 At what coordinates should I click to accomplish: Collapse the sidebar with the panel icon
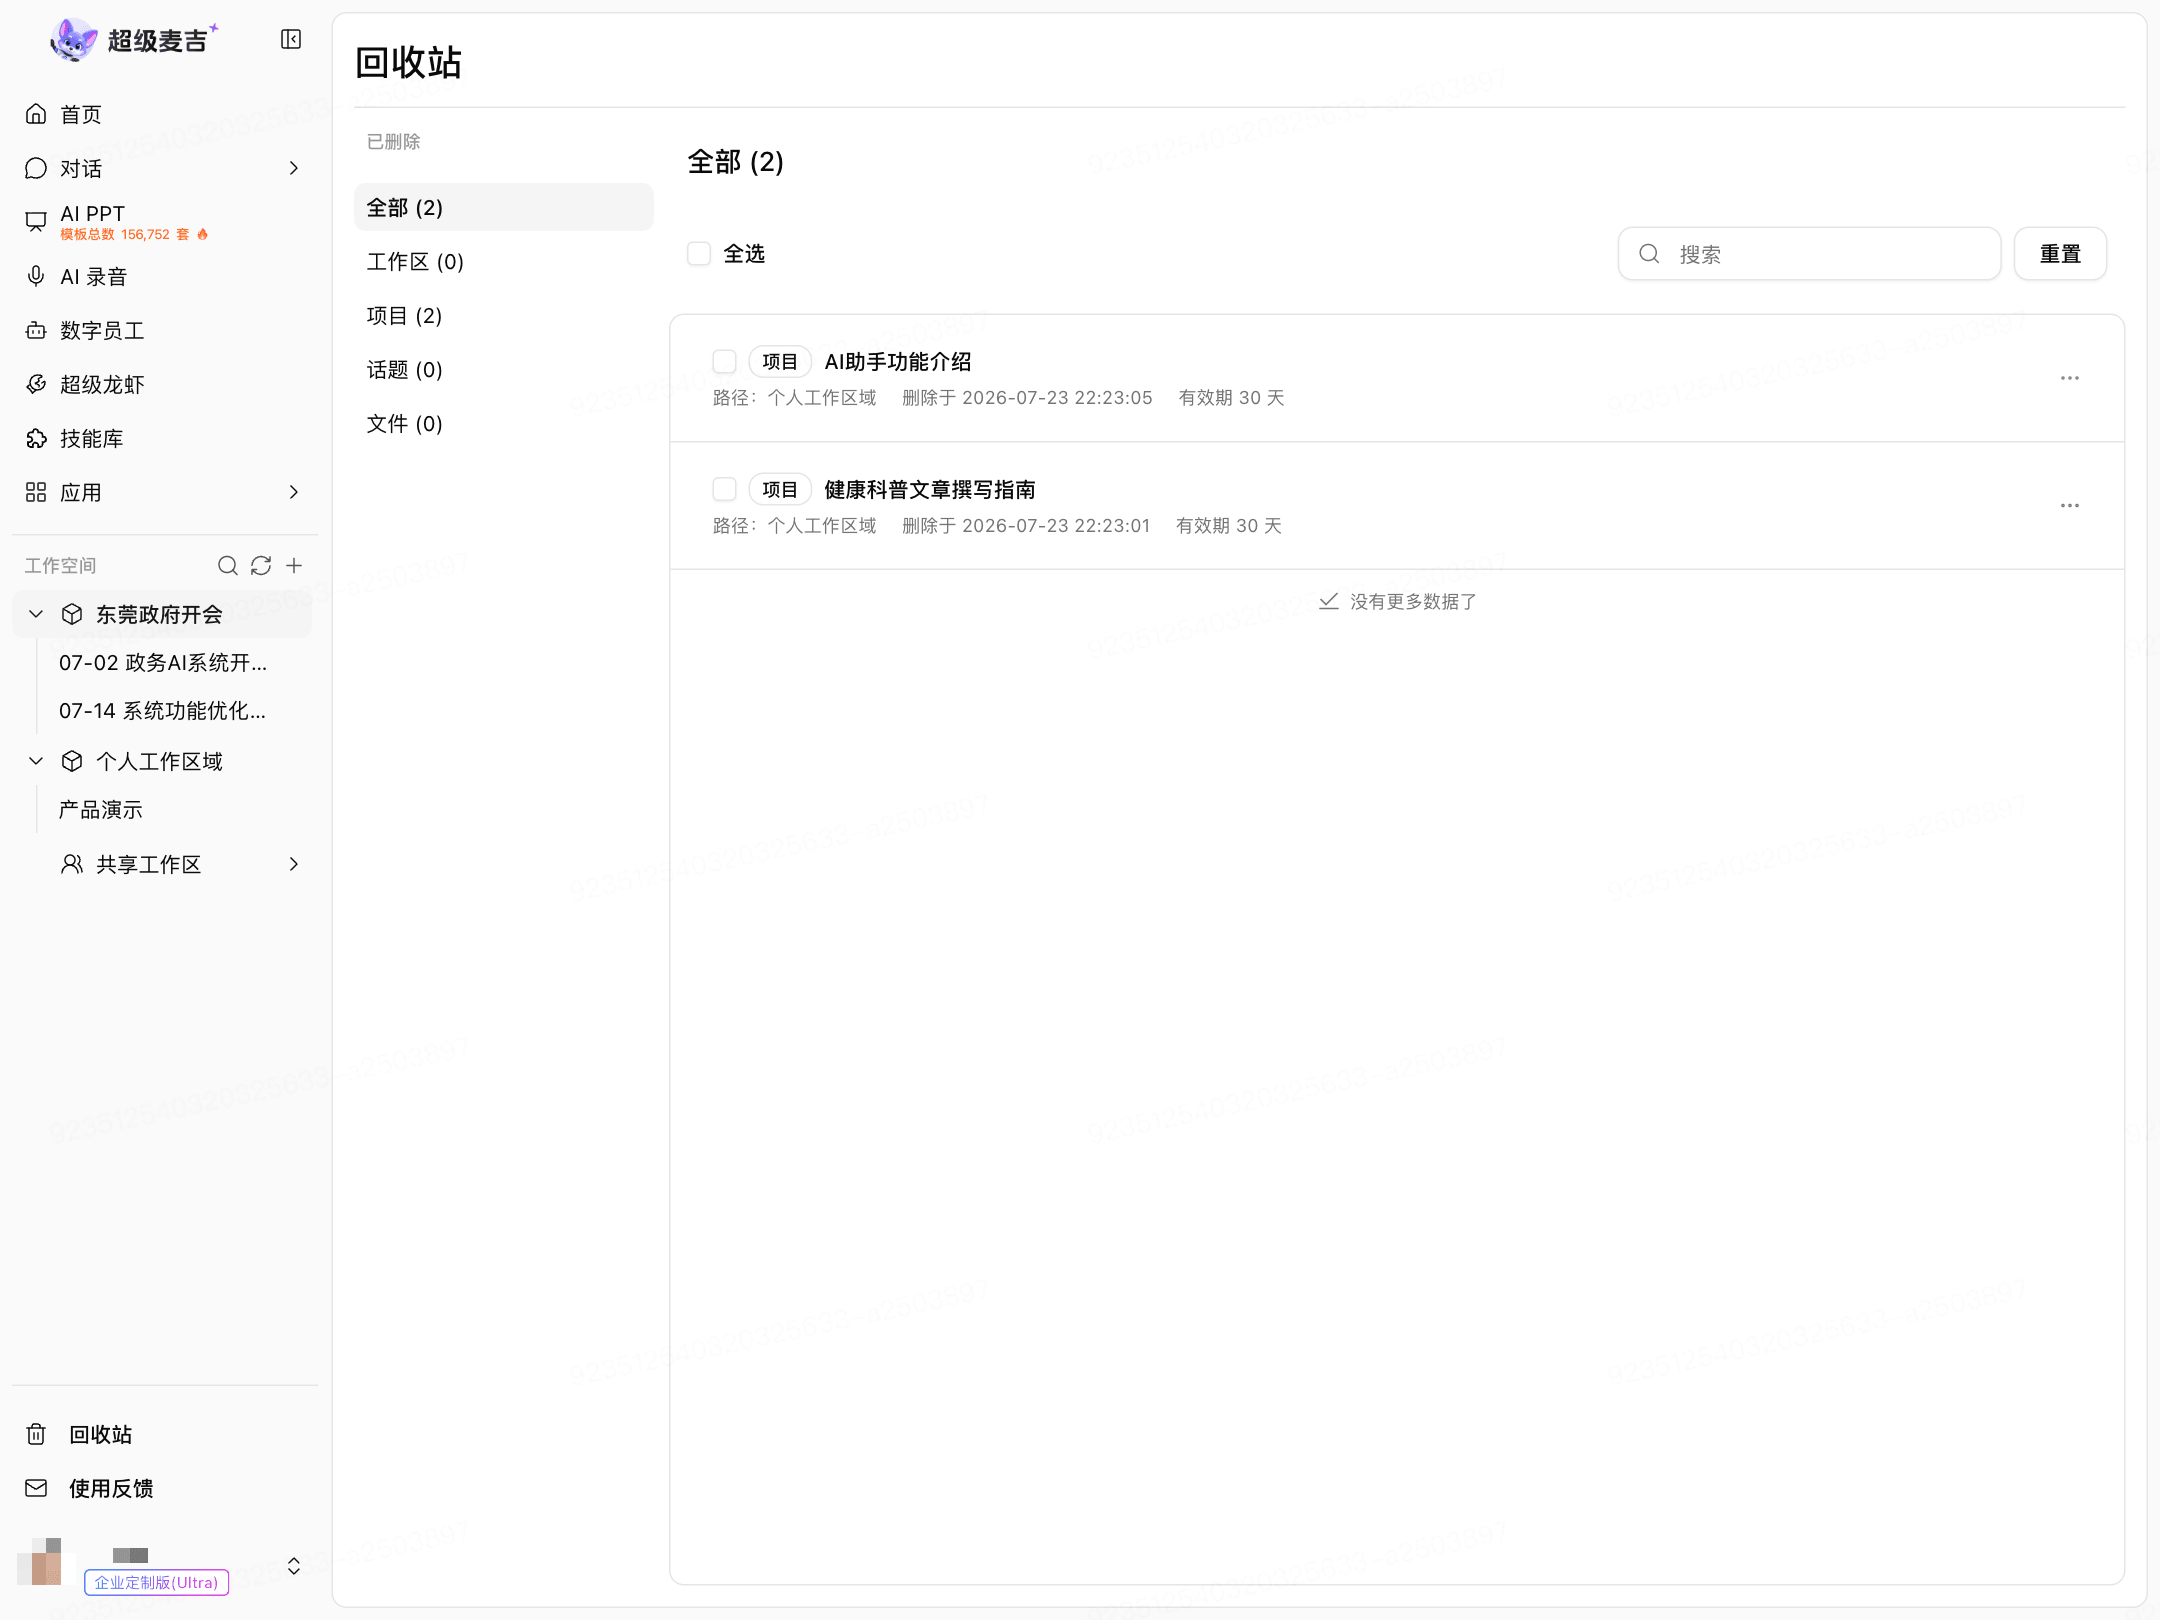tap(291, 39)
